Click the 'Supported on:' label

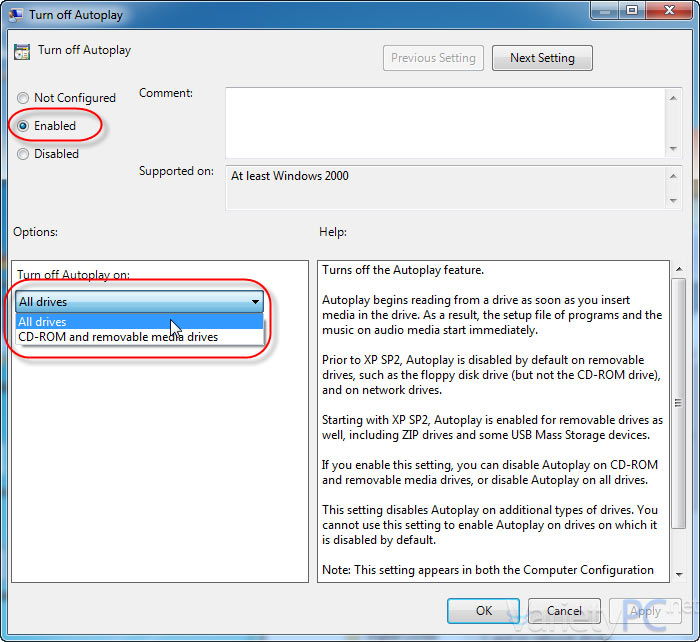point(176,171)
